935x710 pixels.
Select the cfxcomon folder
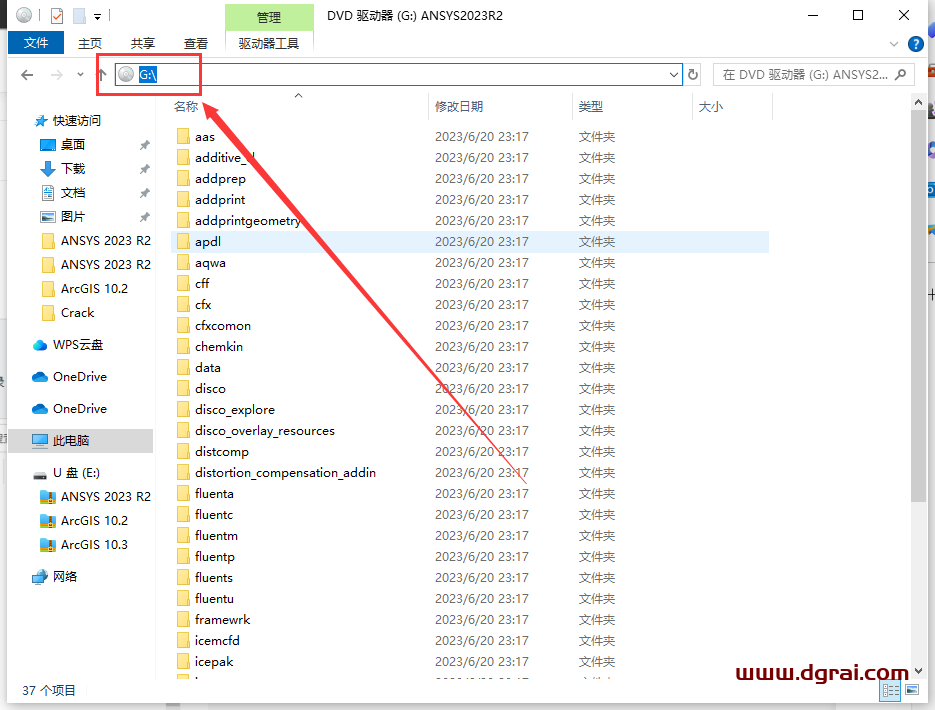[222, 325]
